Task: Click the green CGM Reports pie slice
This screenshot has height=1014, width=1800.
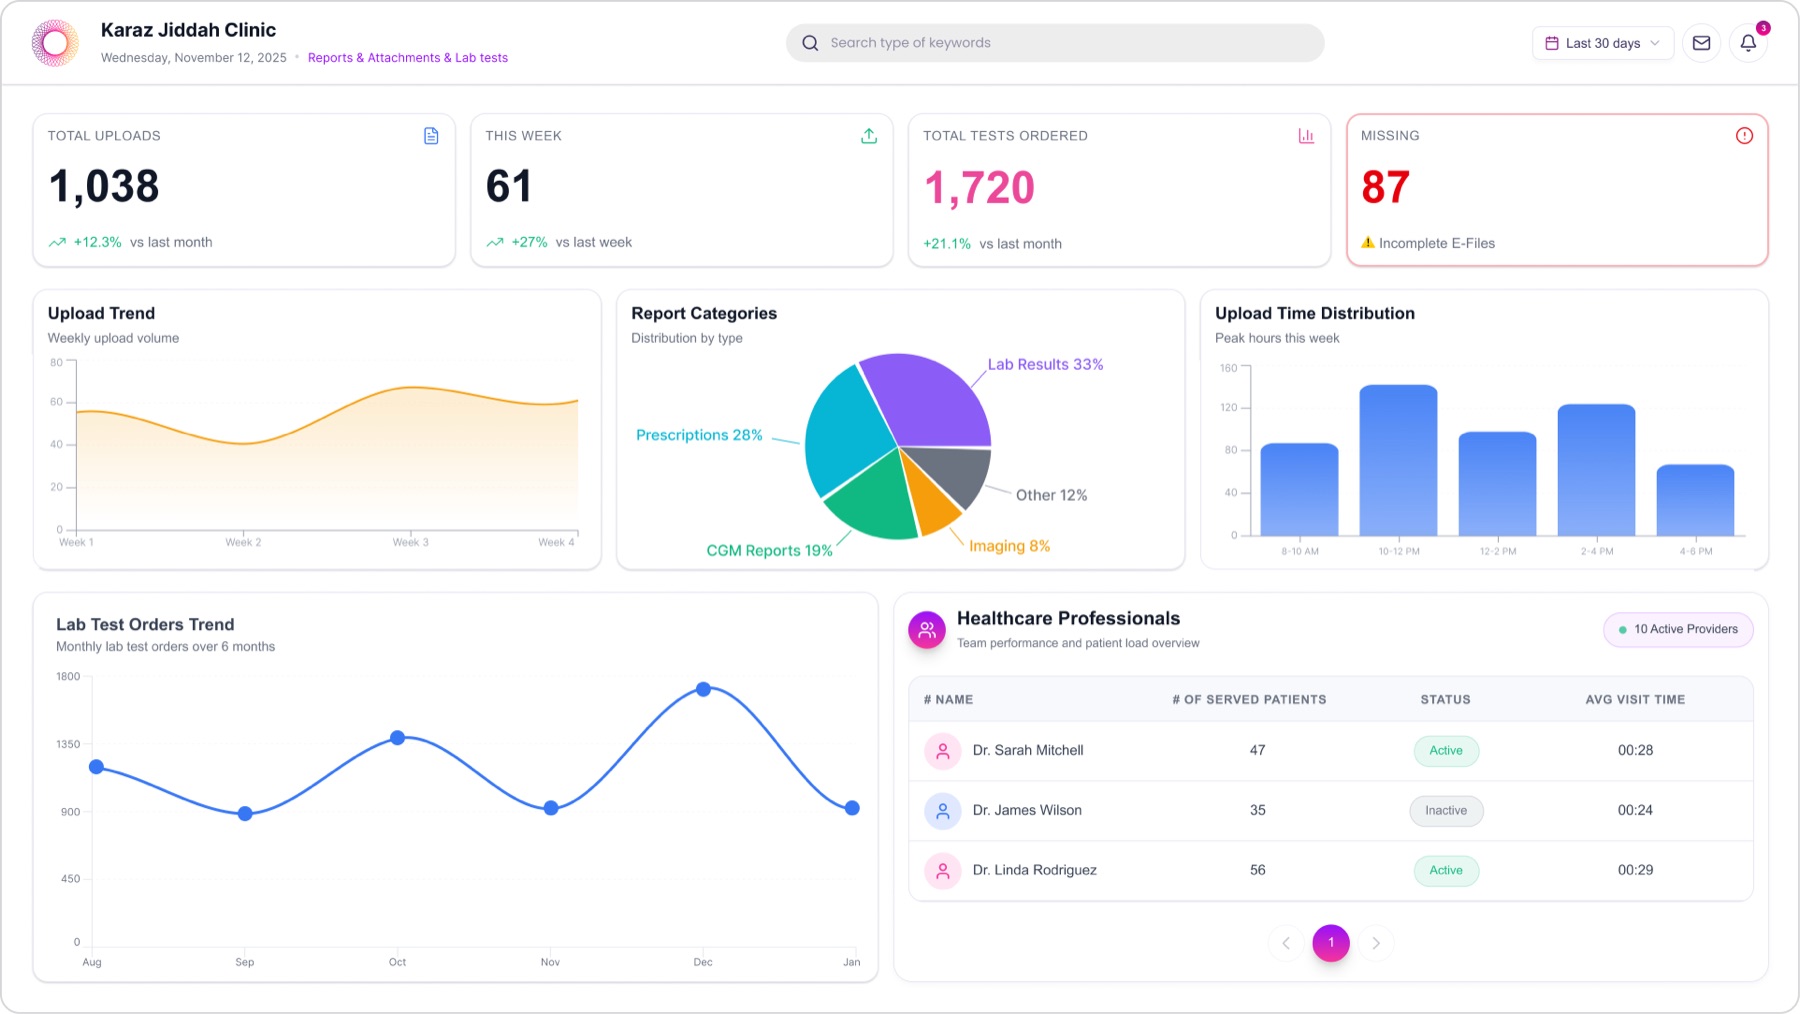Action: (x=875, y=498)
